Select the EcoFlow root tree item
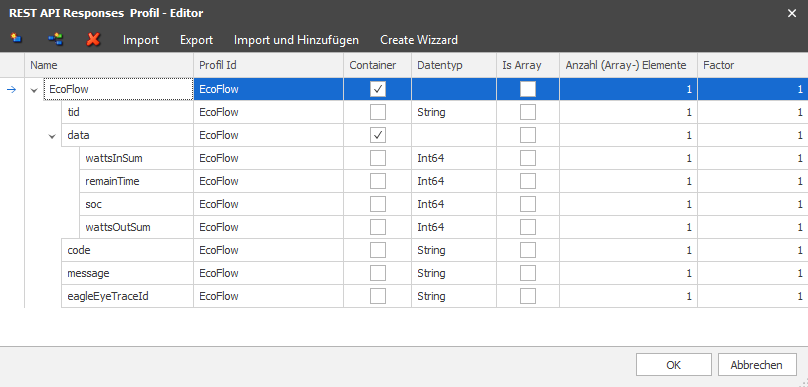The image size is (808, 387). point(118,89)
